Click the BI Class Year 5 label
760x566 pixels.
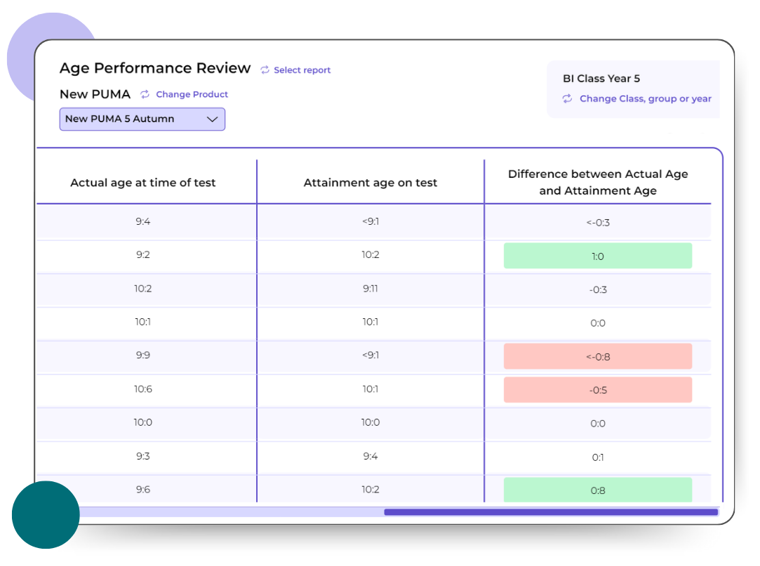(x=601, y=78)
